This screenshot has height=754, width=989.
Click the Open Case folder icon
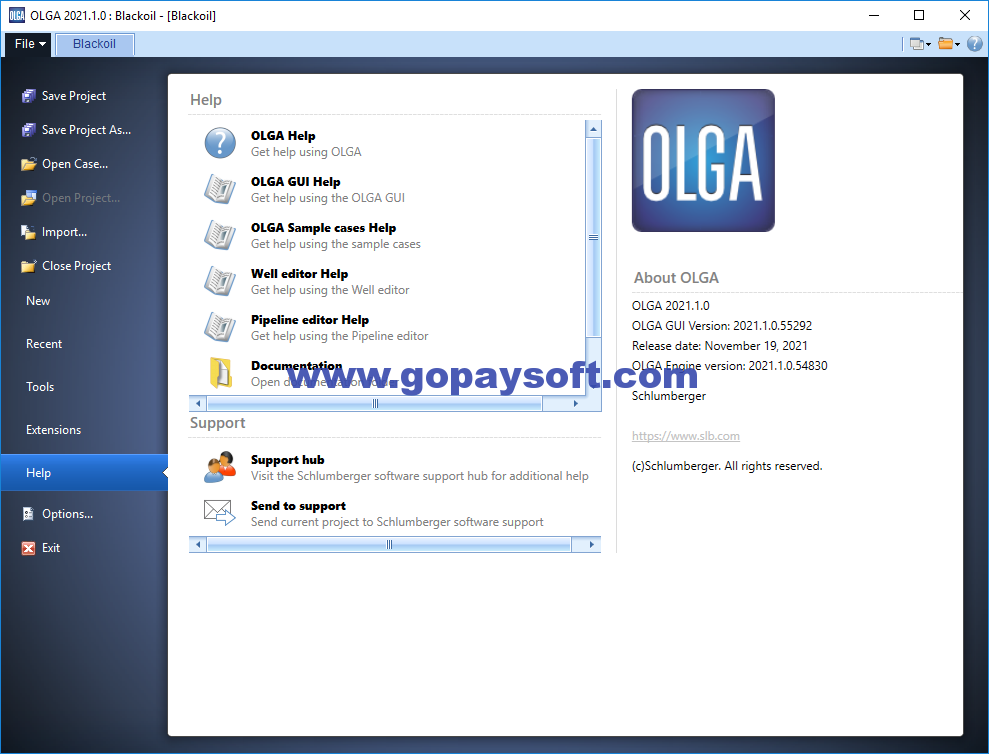(x=28, y=164)
